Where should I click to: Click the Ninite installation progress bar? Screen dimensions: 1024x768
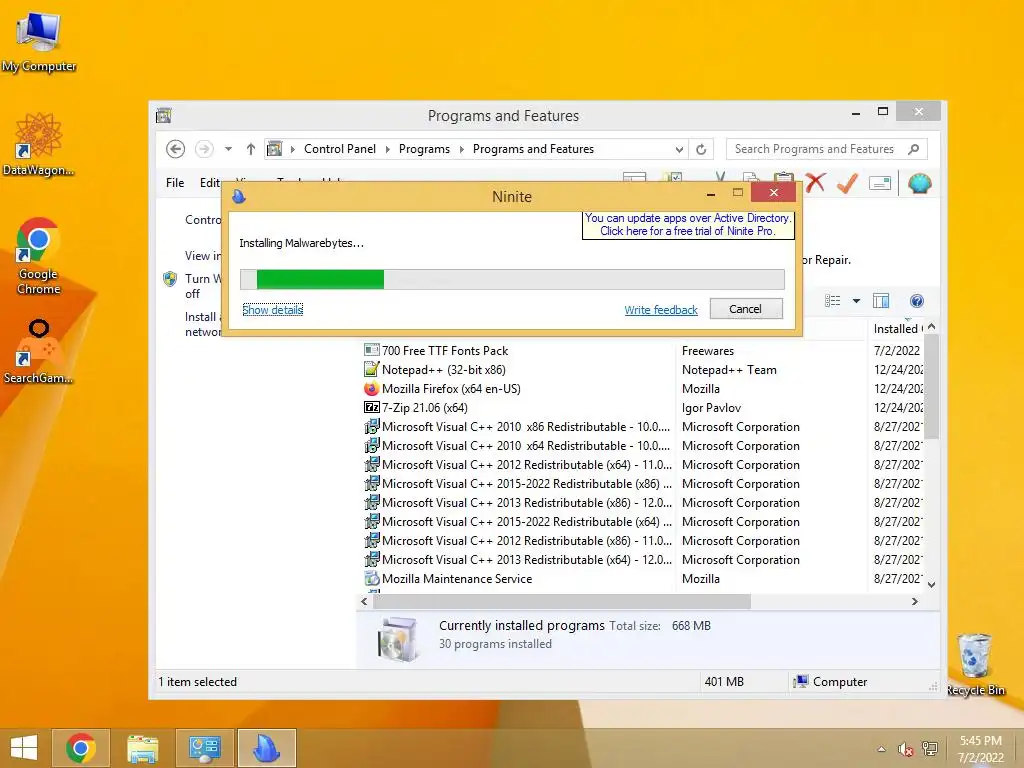512,279
